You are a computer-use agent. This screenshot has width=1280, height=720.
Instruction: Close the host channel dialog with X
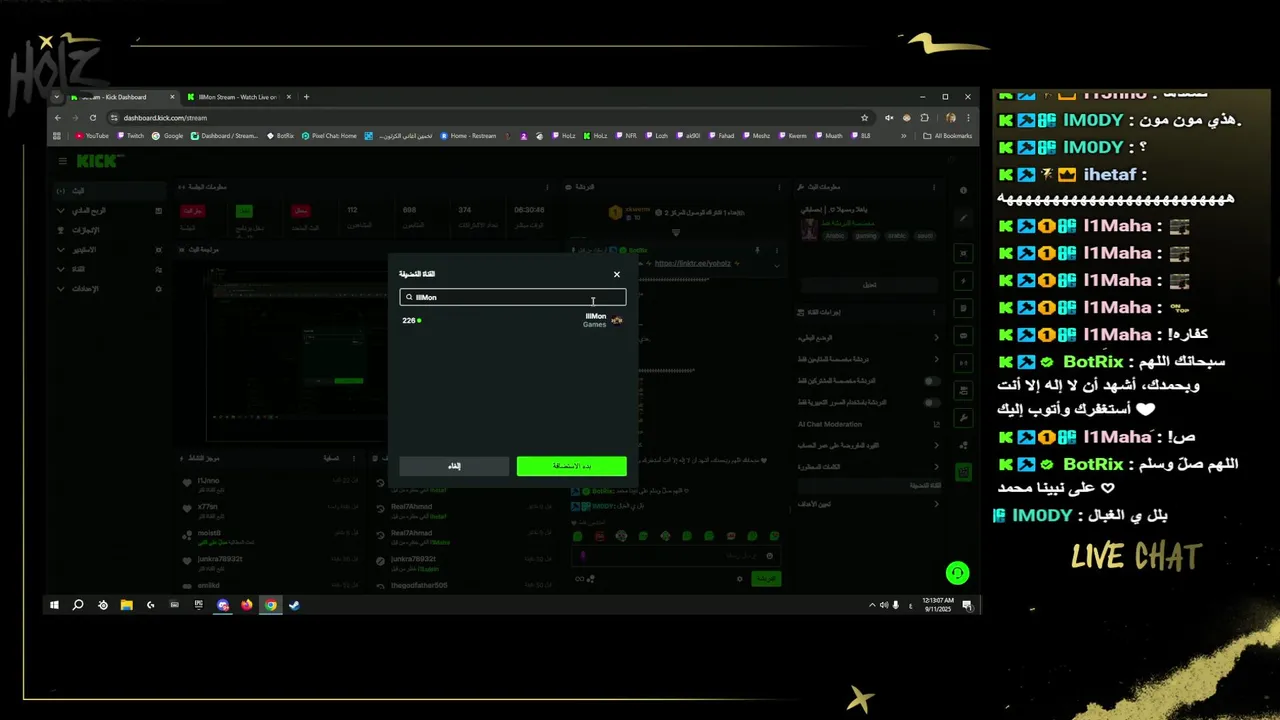click(x=616, y=274)
